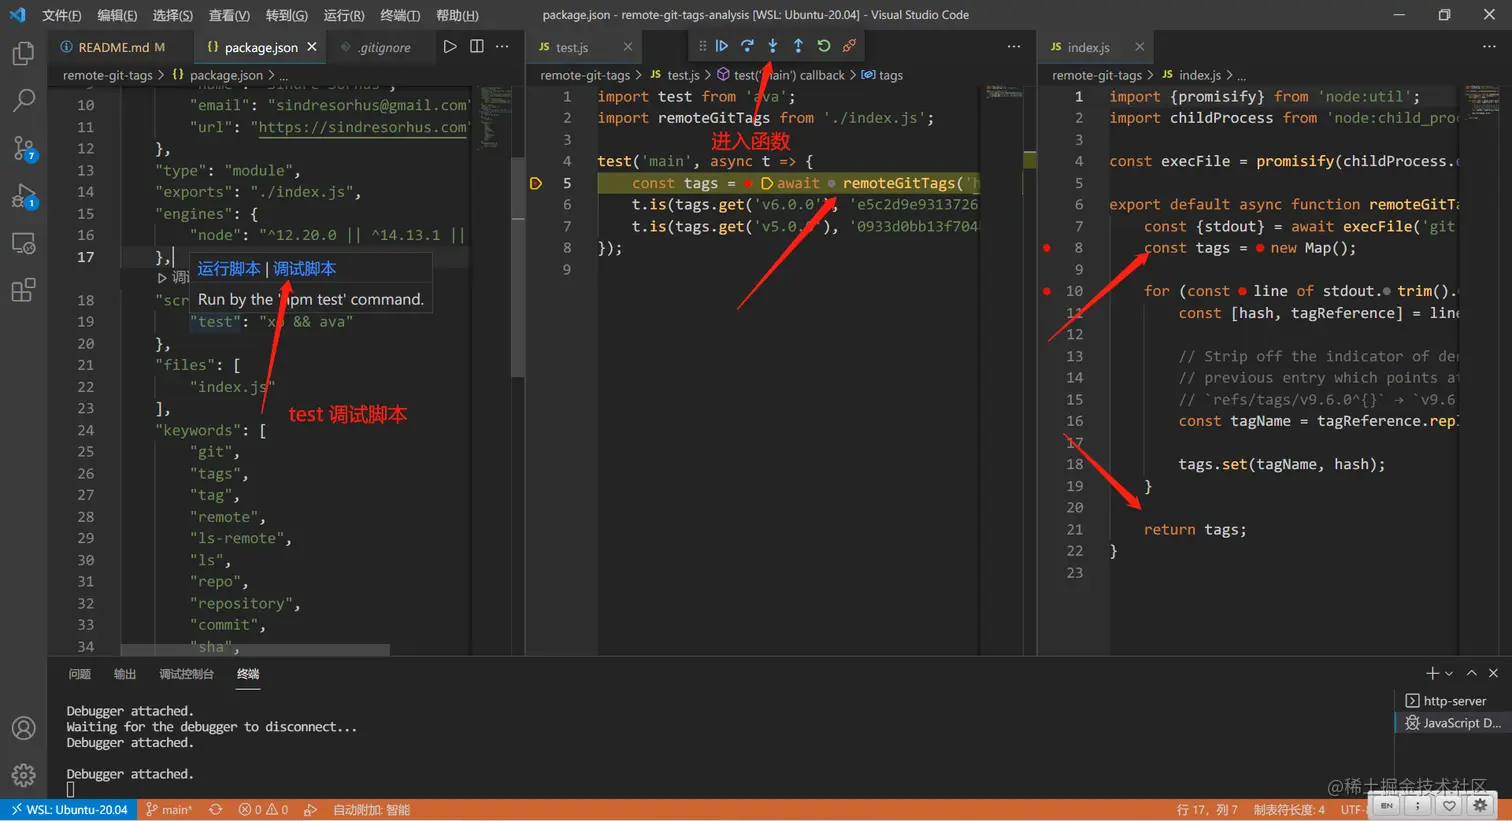Expand the debug codelens triangle above scripts

[162, 278]
